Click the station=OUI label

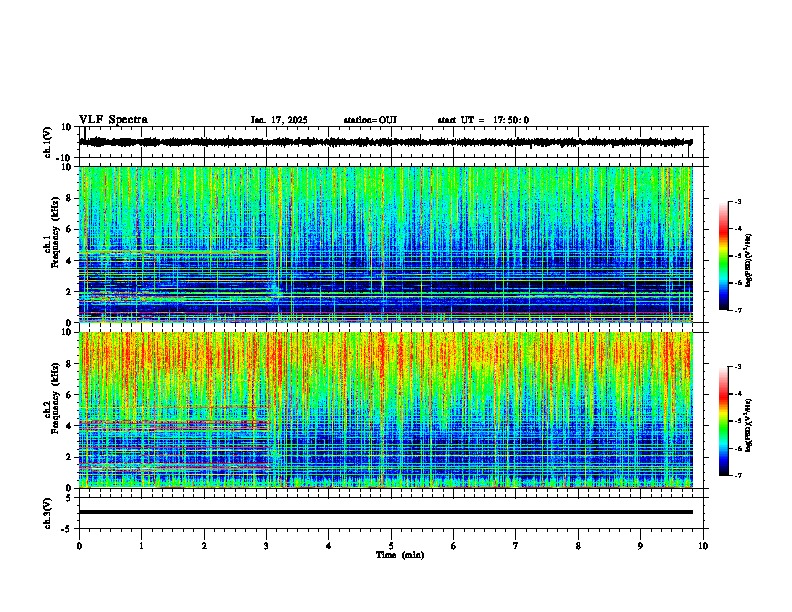[x=370, y=120]
